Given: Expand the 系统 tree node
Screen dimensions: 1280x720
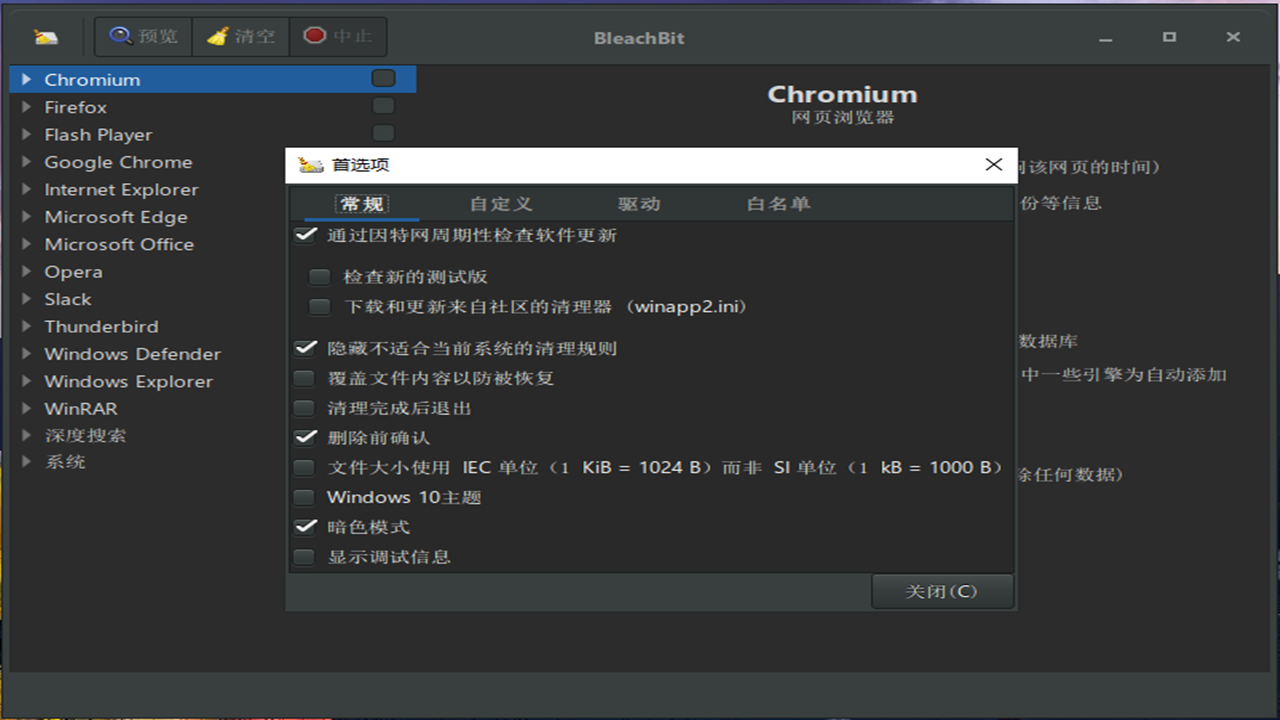Looking at the screenshot, I should click(x=27, y=462).
